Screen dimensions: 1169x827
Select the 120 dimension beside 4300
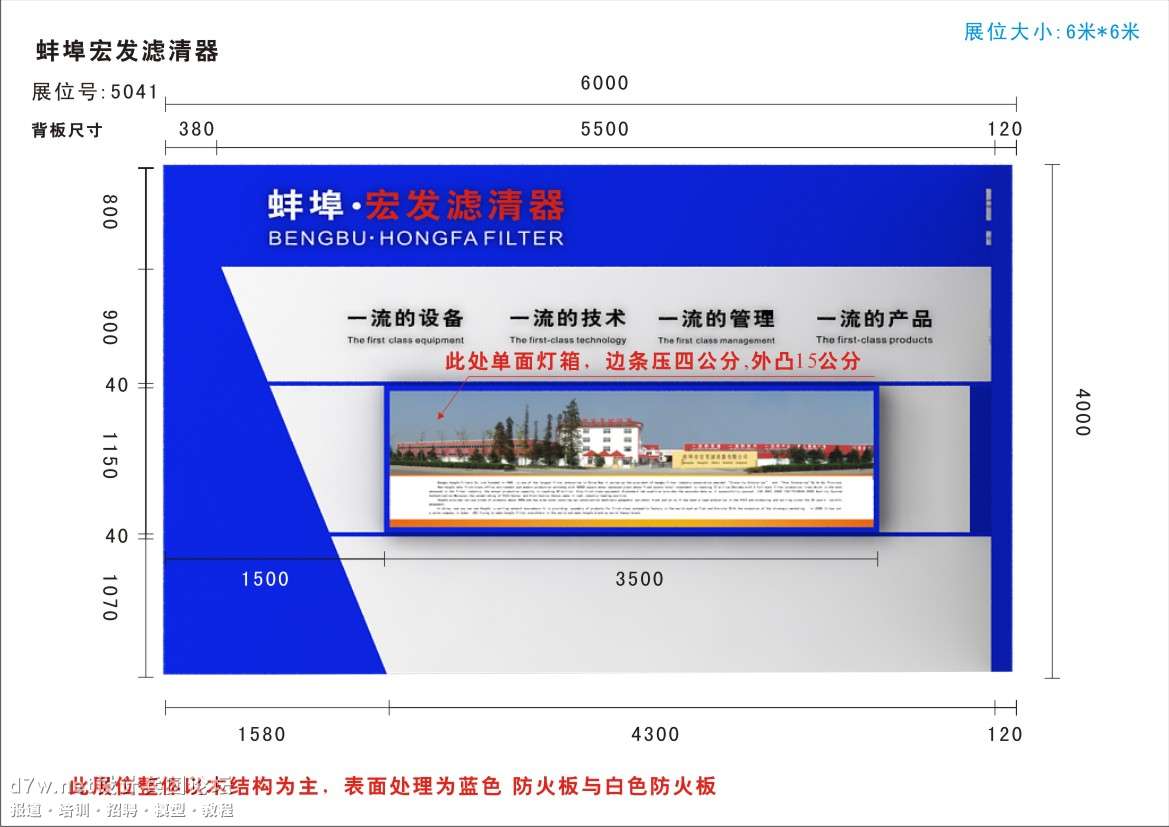(x=1005, y=735)
